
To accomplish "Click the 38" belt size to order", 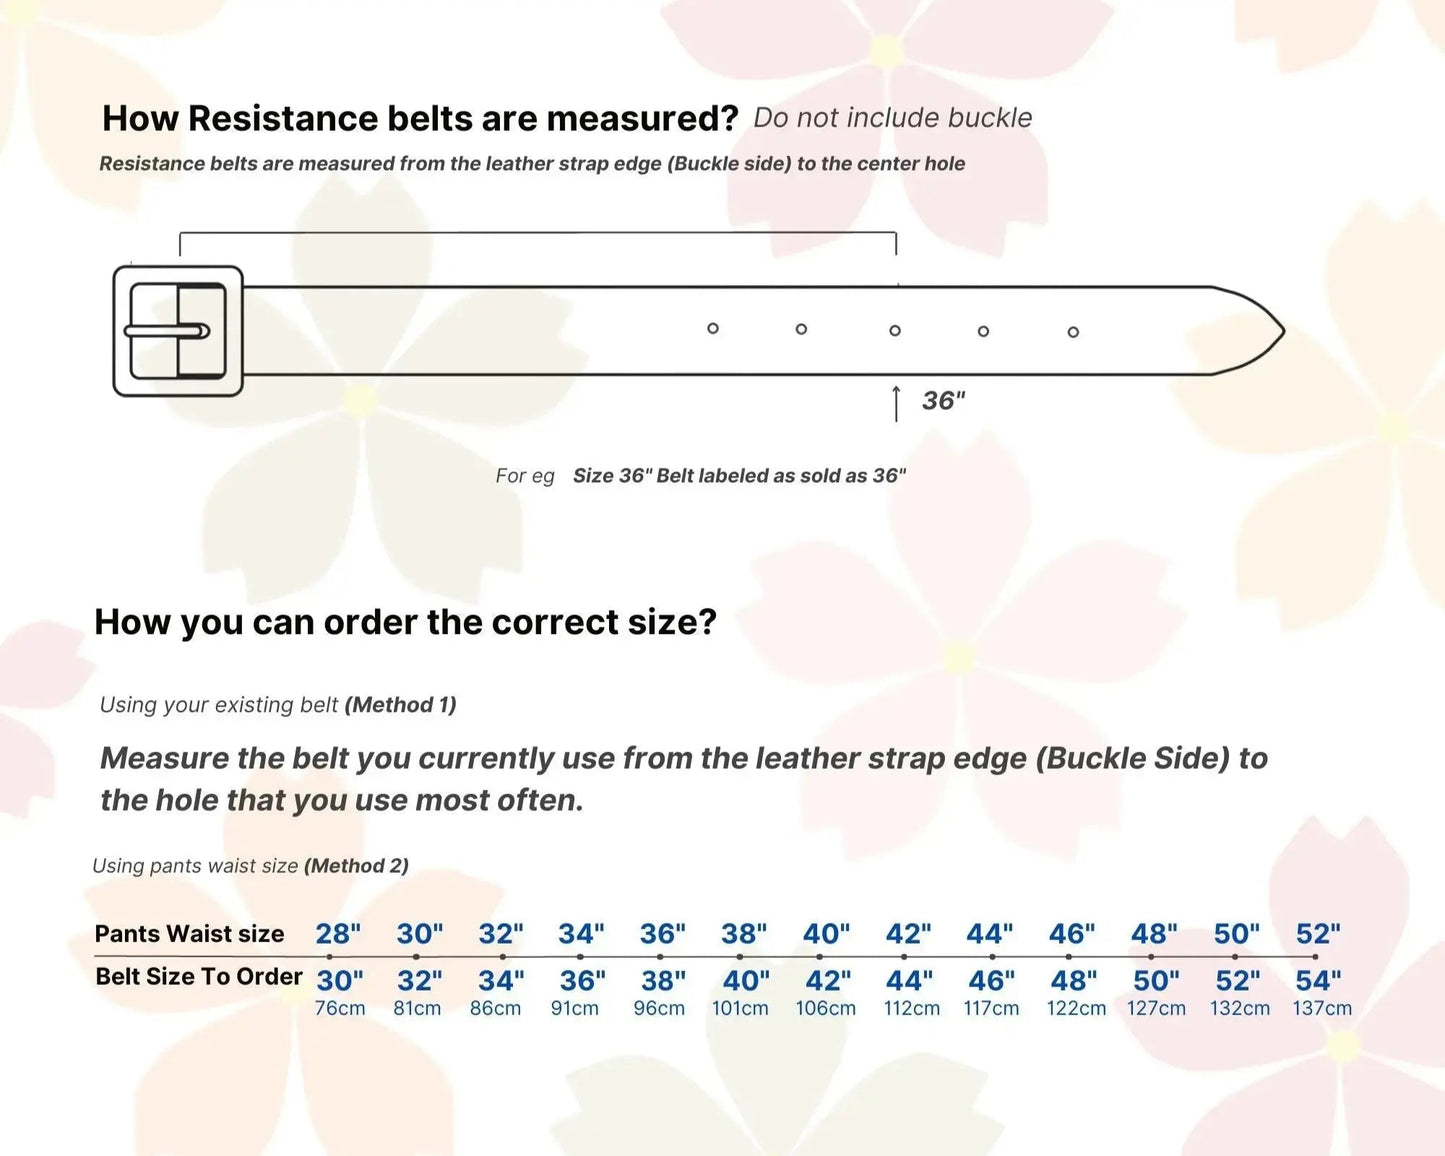I will (664, 981).
